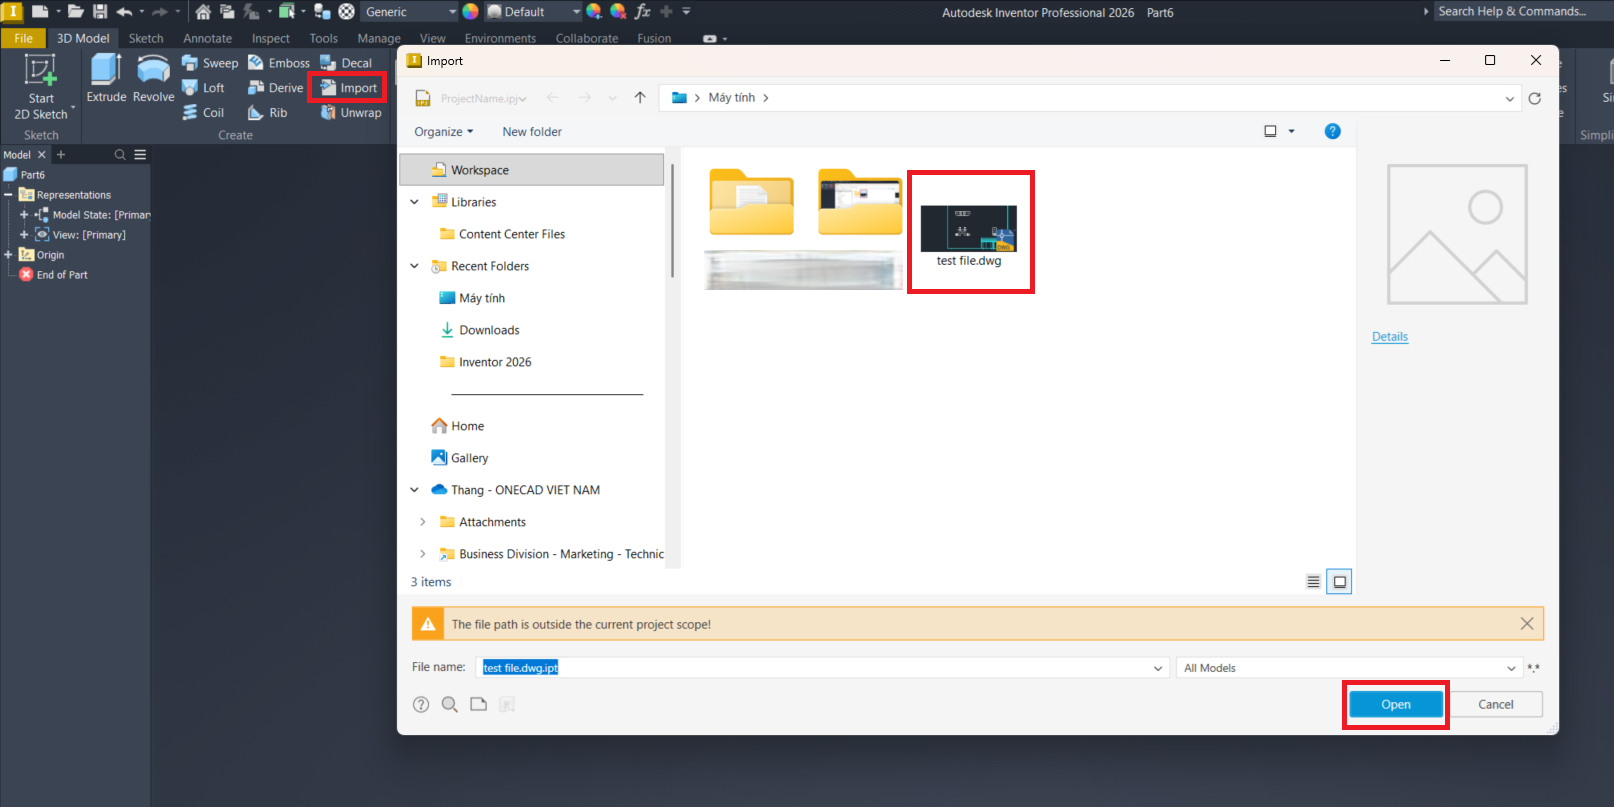Switch to the Sketch ribbon tab
This screenshot has height=807, width=1614.
(x=146, y=38)
